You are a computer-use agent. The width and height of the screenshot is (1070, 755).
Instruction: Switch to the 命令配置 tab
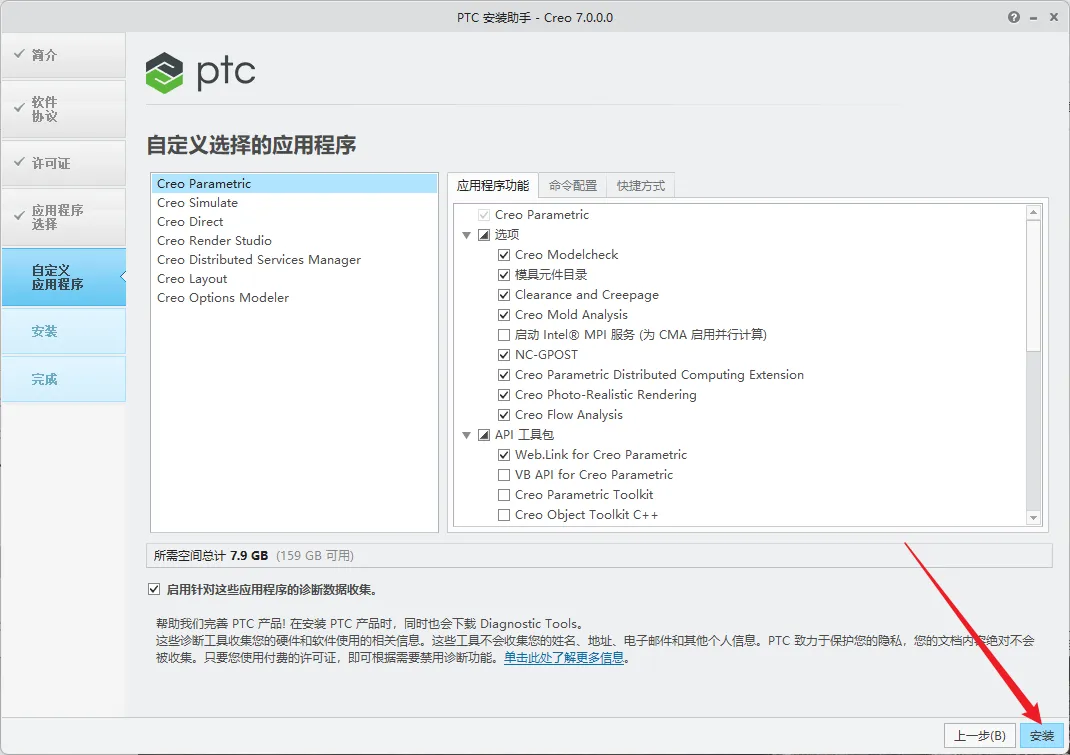tap(573, 186)
